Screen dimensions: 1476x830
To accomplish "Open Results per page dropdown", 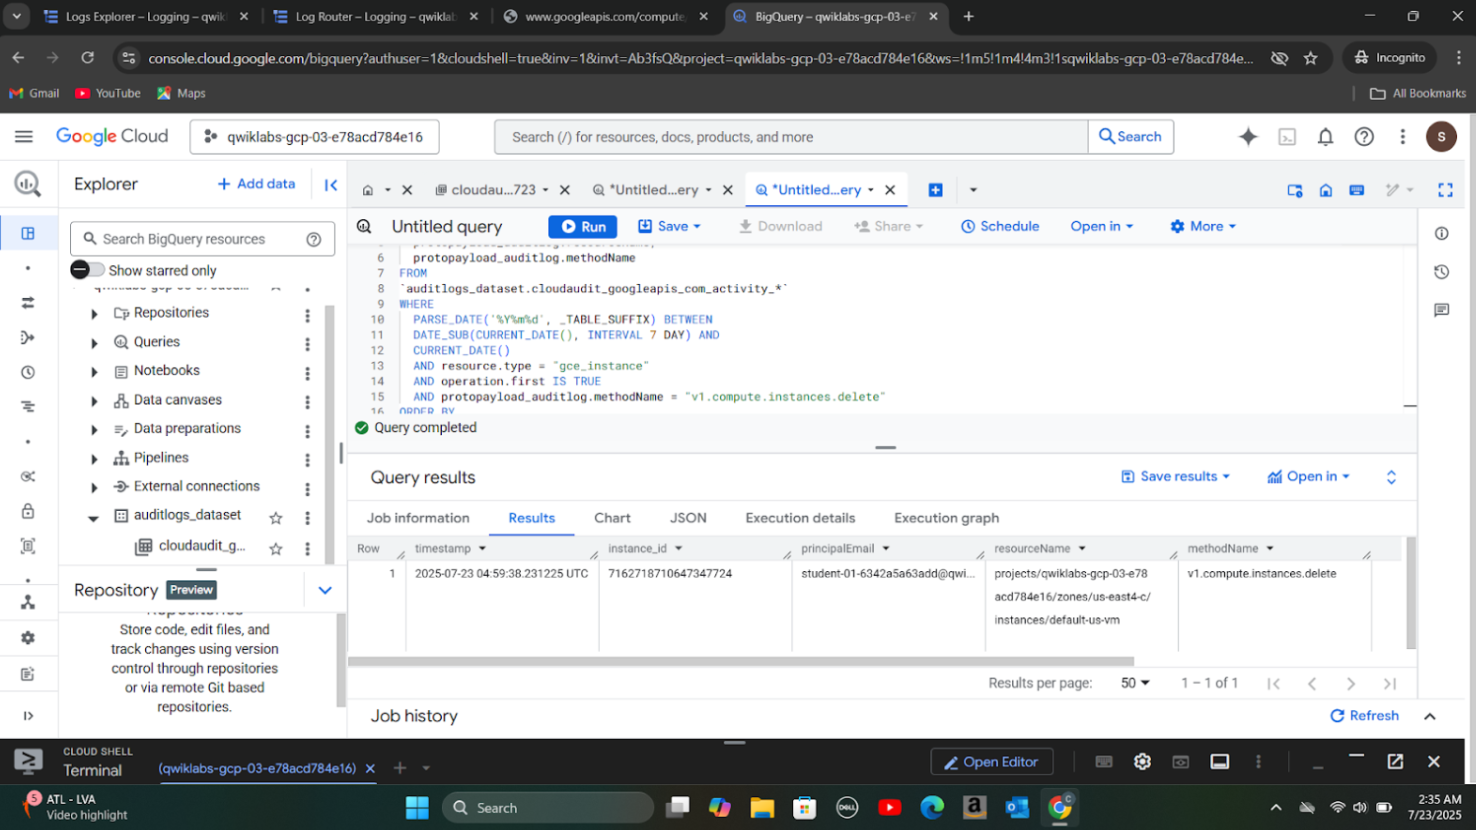I will pos(1135,683).
